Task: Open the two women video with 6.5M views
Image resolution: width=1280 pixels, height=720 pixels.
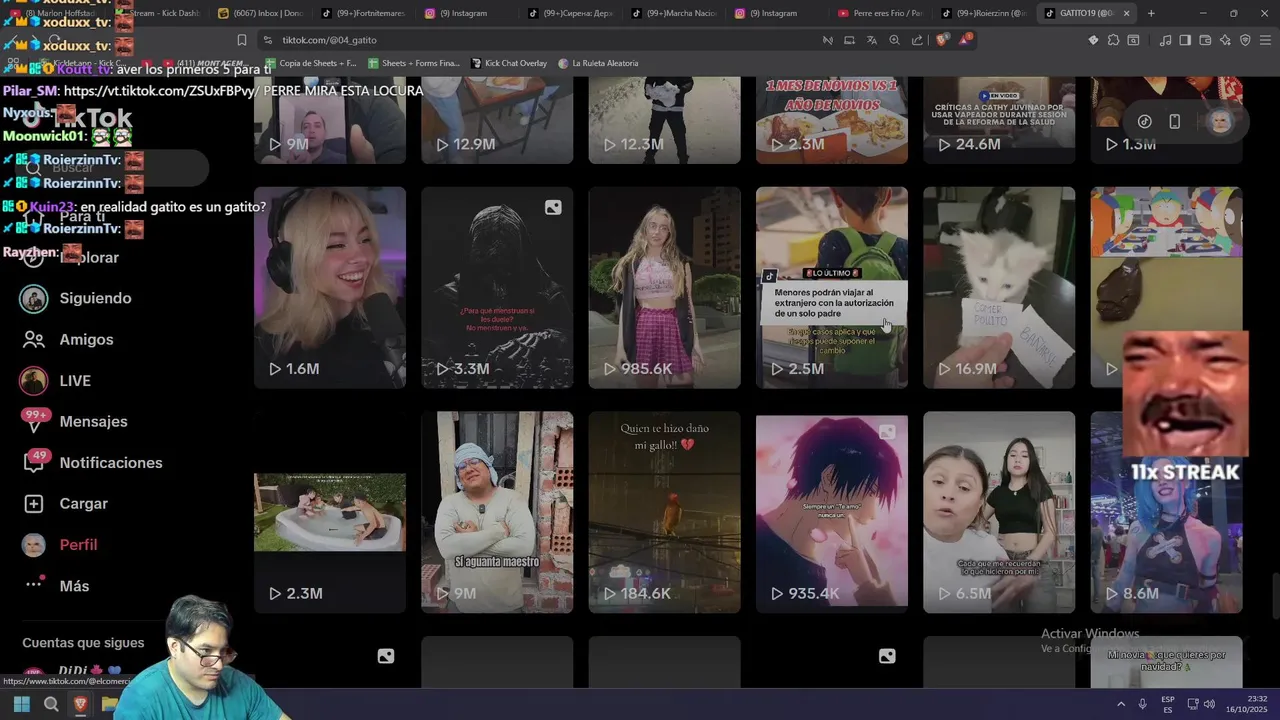Action: pyautogui.click(x=999, y=512)
